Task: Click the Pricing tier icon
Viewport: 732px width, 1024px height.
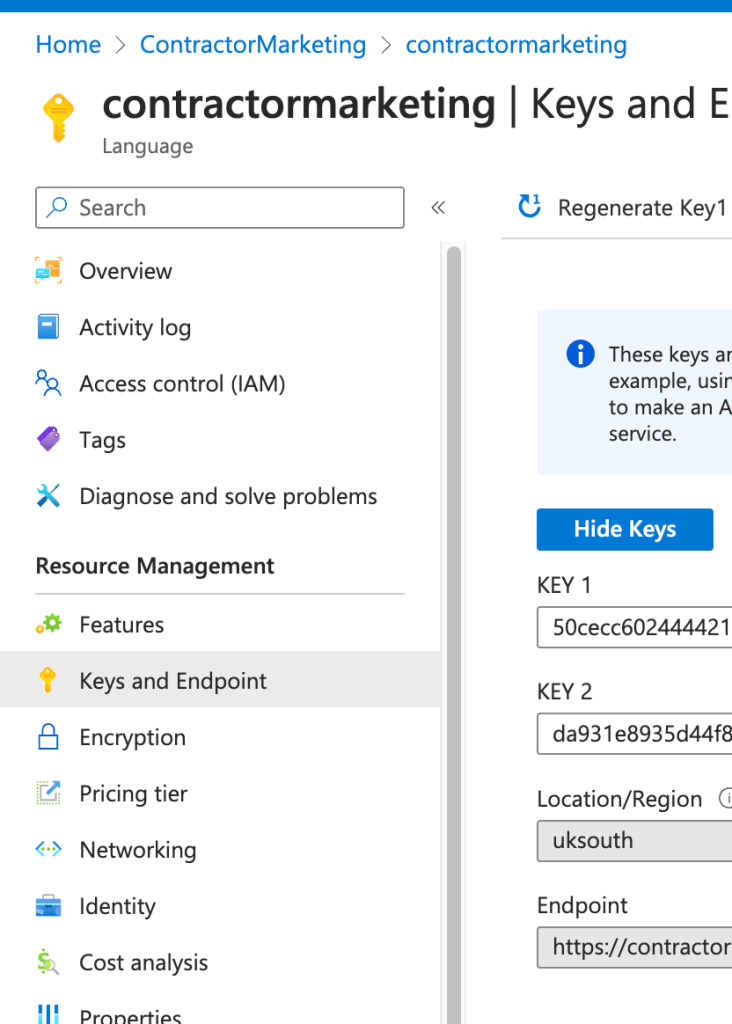Action: [48, 793]
